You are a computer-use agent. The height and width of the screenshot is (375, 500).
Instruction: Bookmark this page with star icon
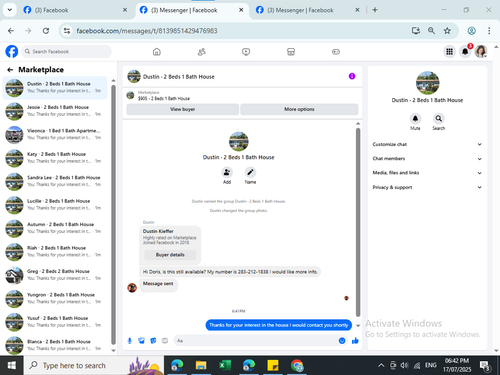[447, 31]
